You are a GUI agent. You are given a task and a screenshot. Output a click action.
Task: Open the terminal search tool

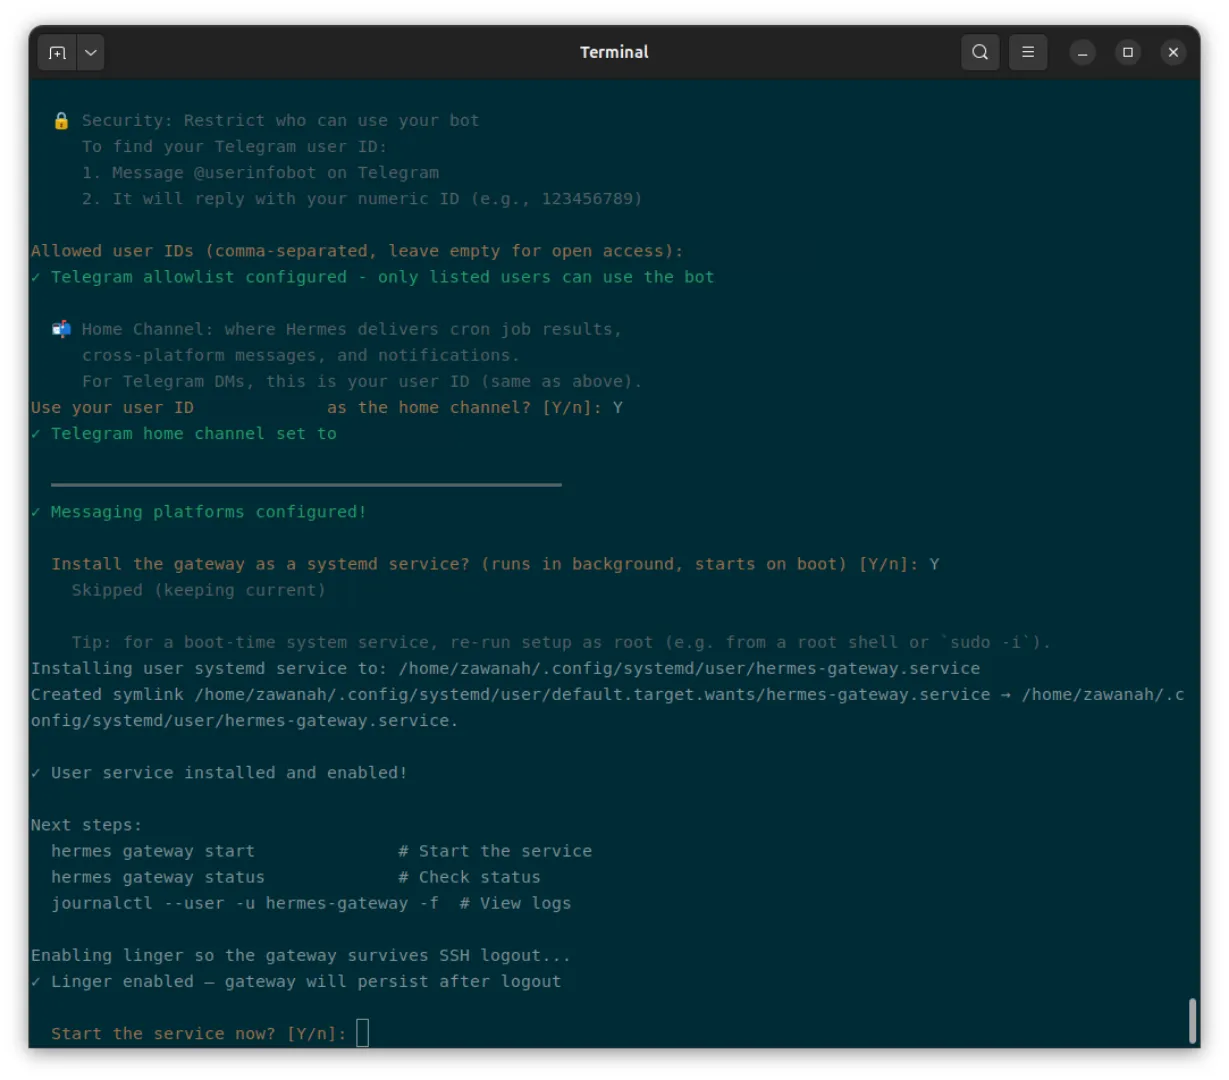tap(980, 52)
